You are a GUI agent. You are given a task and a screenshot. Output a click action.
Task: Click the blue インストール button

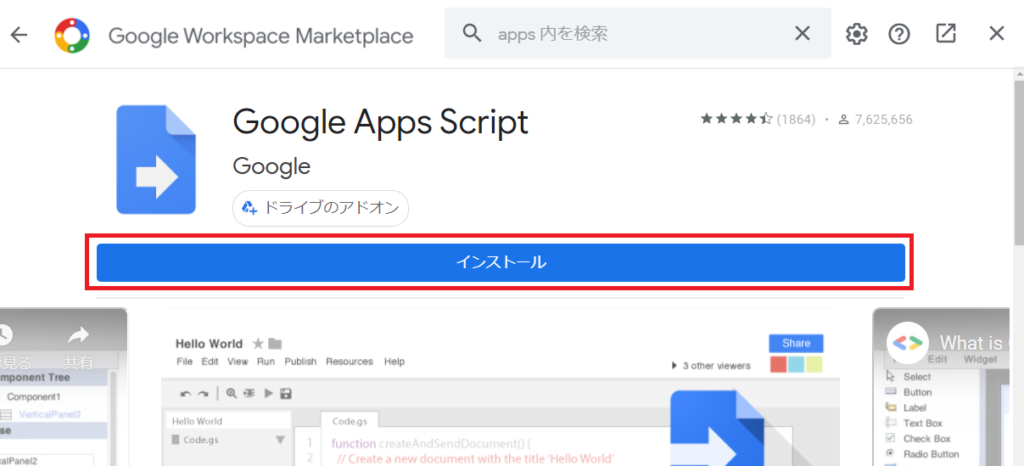tap(500, 263)
